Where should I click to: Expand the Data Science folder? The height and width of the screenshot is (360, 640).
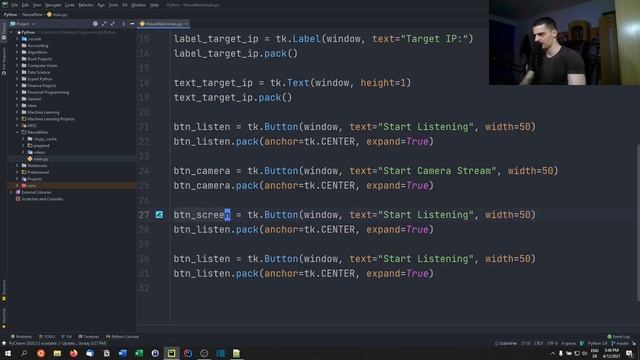tap(17, 72)
